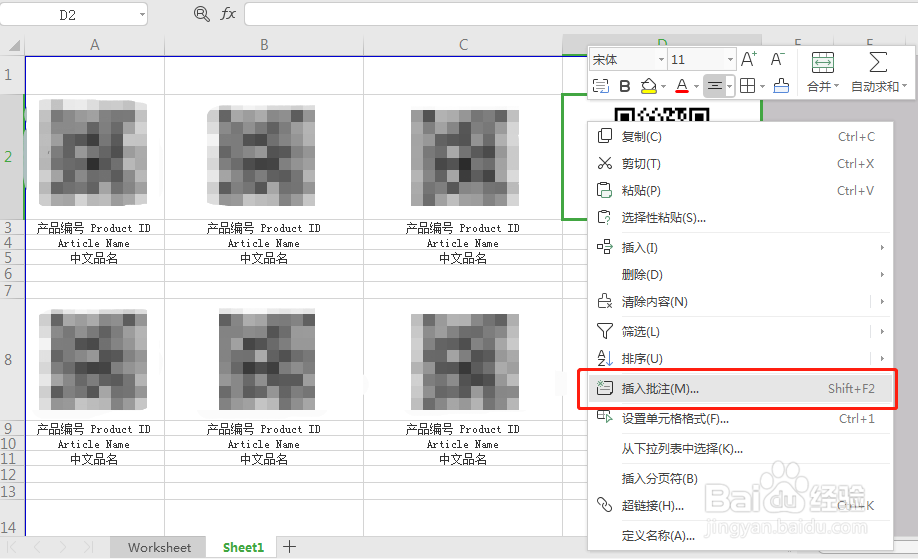
Task: Open the alignment dropdown arrow
Action: tap(729, 86)
